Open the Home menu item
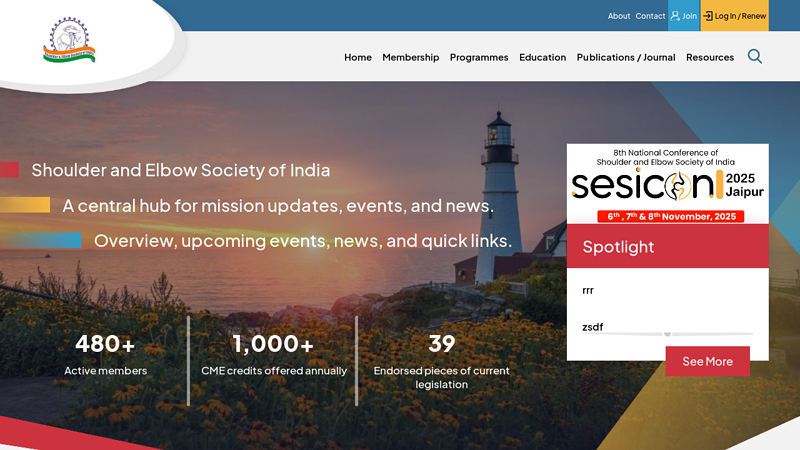The image size is (800, 450). point(358,57)
